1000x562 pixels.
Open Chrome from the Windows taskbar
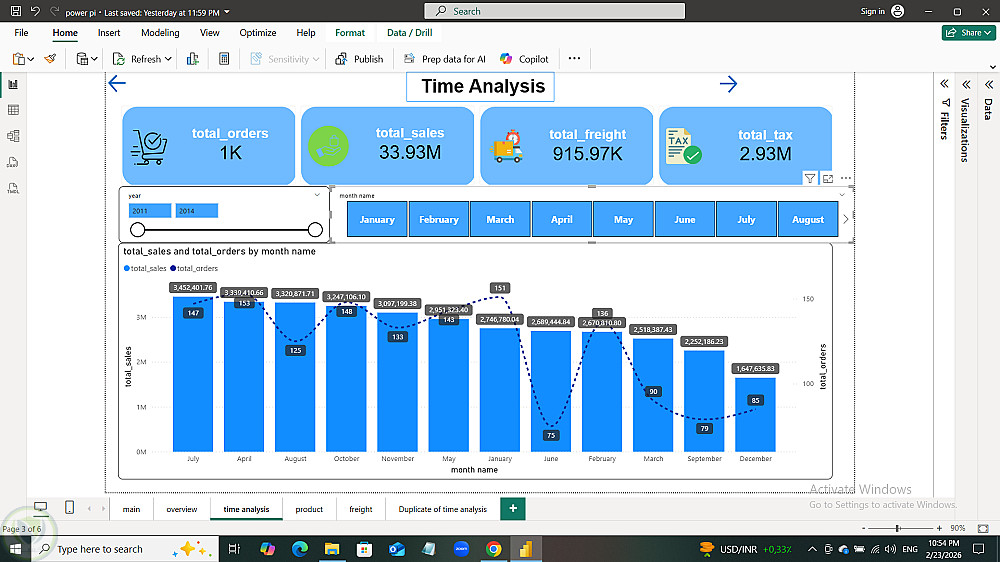494,549
